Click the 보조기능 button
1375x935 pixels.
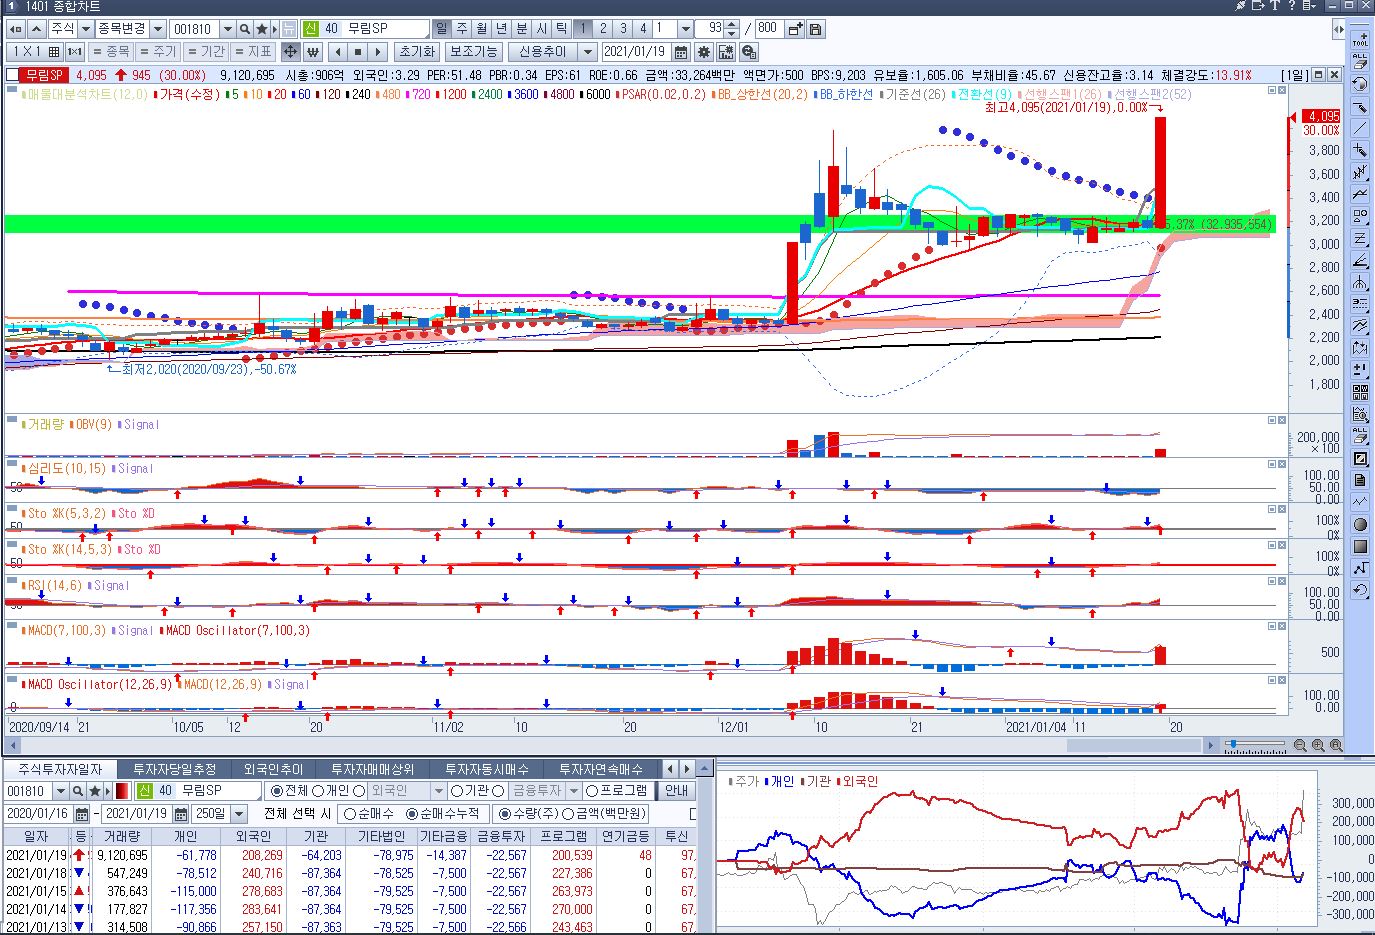click(473, 52)
